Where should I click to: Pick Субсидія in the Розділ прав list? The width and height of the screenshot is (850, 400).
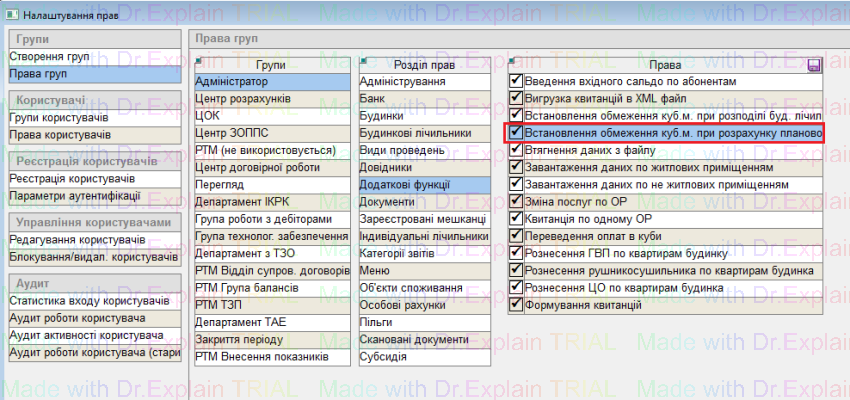(383, 357)
